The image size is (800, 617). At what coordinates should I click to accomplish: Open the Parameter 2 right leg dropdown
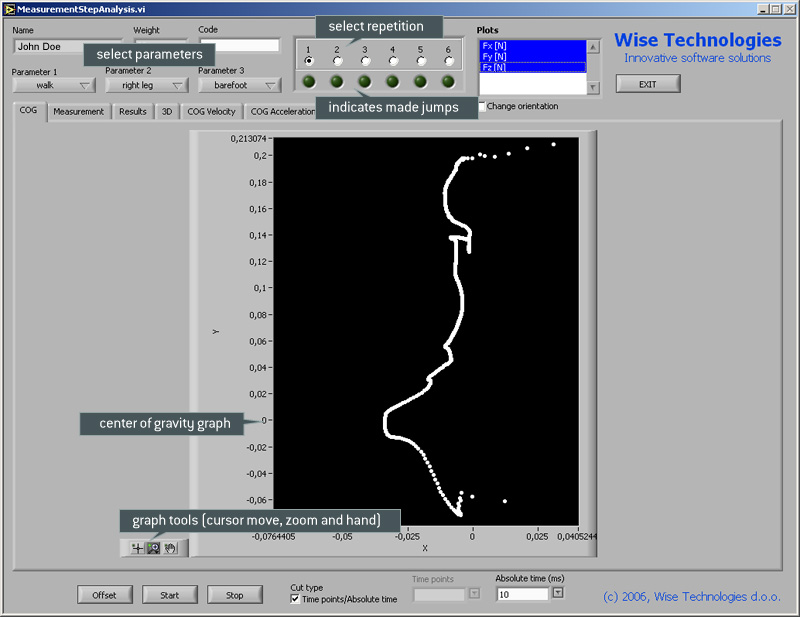coord(147,85)
